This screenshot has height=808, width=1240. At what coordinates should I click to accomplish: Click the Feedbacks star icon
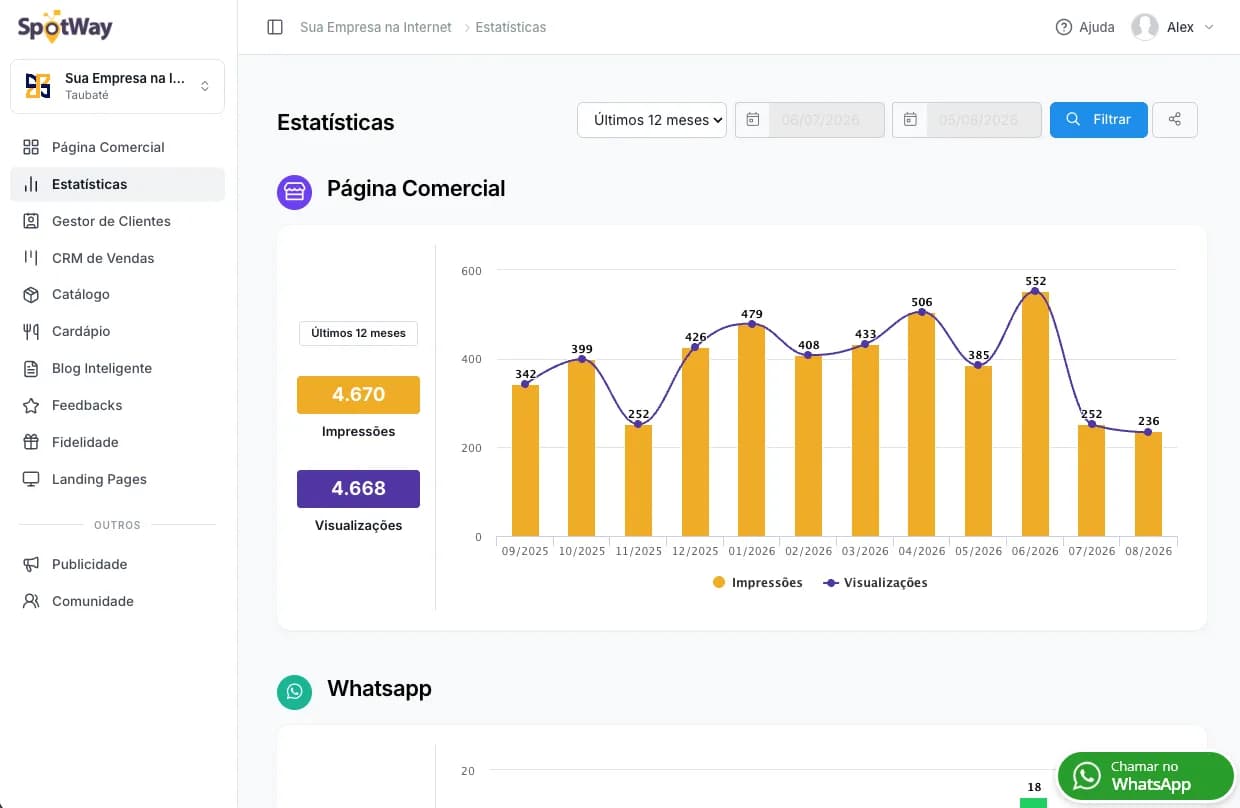click(x=31, y=405)
